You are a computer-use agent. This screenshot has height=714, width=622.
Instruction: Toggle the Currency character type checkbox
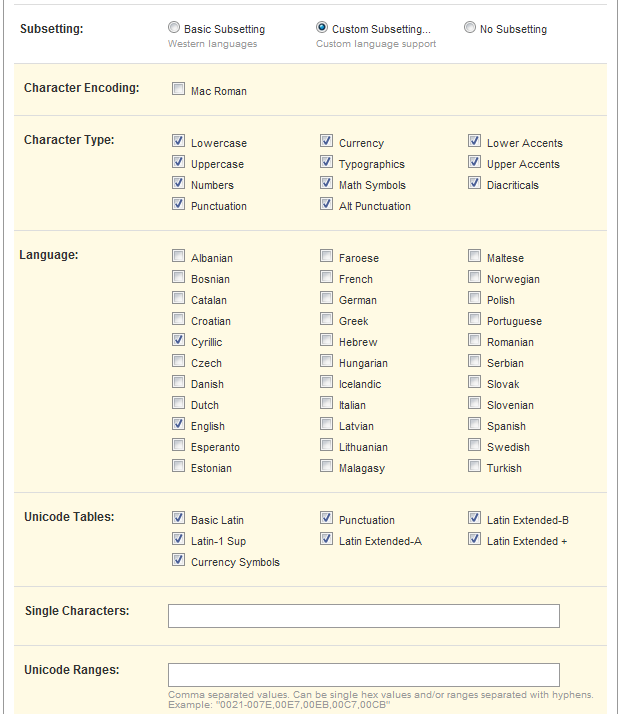tap(326, 142)
